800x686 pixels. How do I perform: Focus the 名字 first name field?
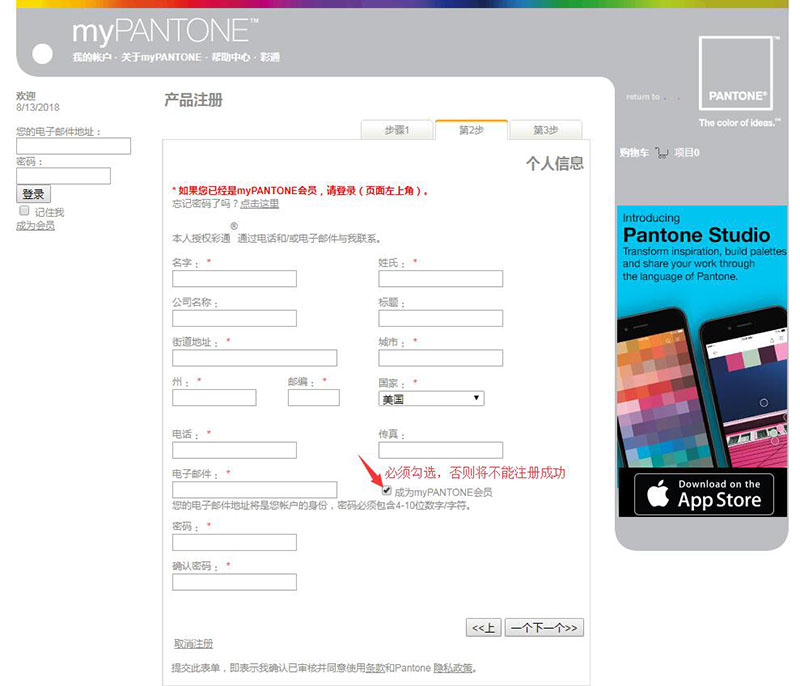(x=234, y=279)
